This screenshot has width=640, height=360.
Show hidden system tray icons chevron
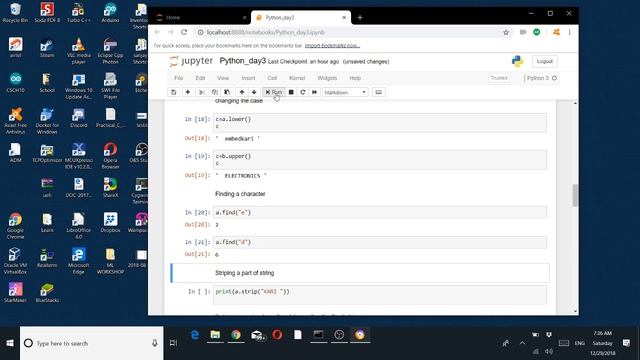tap(522, 343)
